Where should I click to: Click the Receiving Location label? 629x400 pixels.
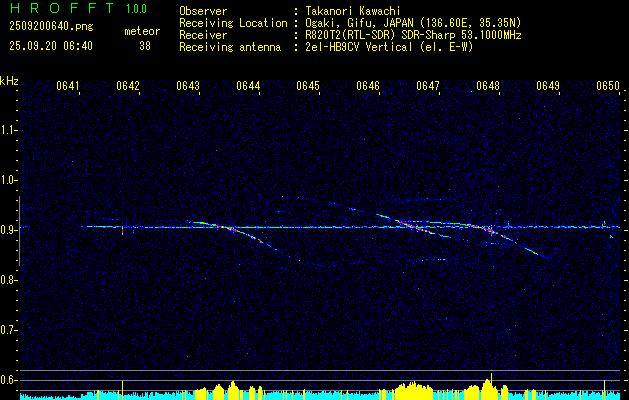(228, 21)
